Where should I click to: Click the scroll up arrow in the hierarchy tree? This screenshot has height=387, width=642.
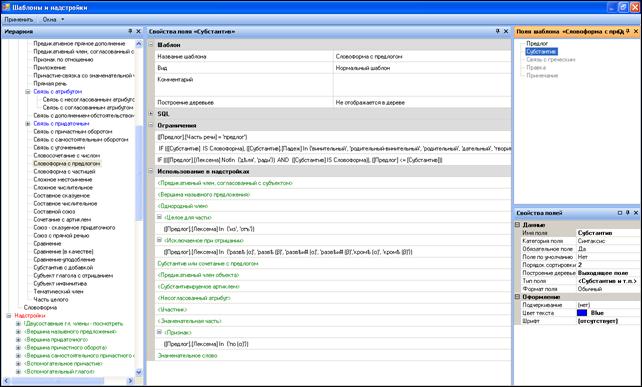(x=139, y=44)
